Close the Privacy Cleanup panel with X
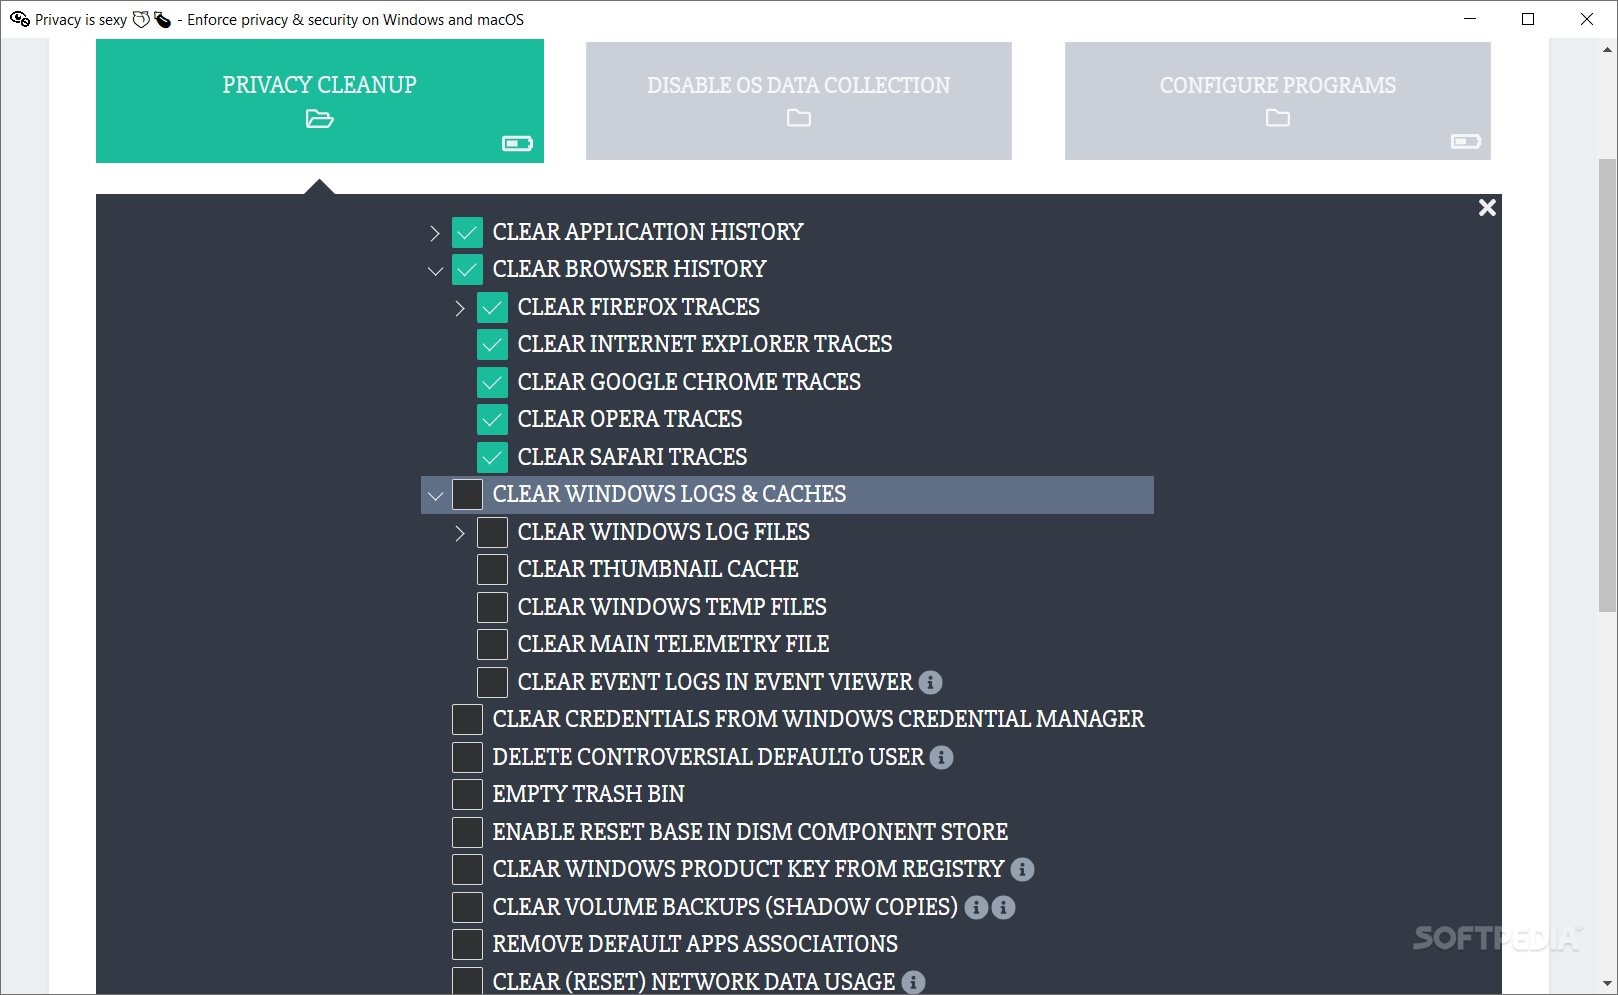The width and height of the screenshot is (1618, 995). [x=1487, y=207]
